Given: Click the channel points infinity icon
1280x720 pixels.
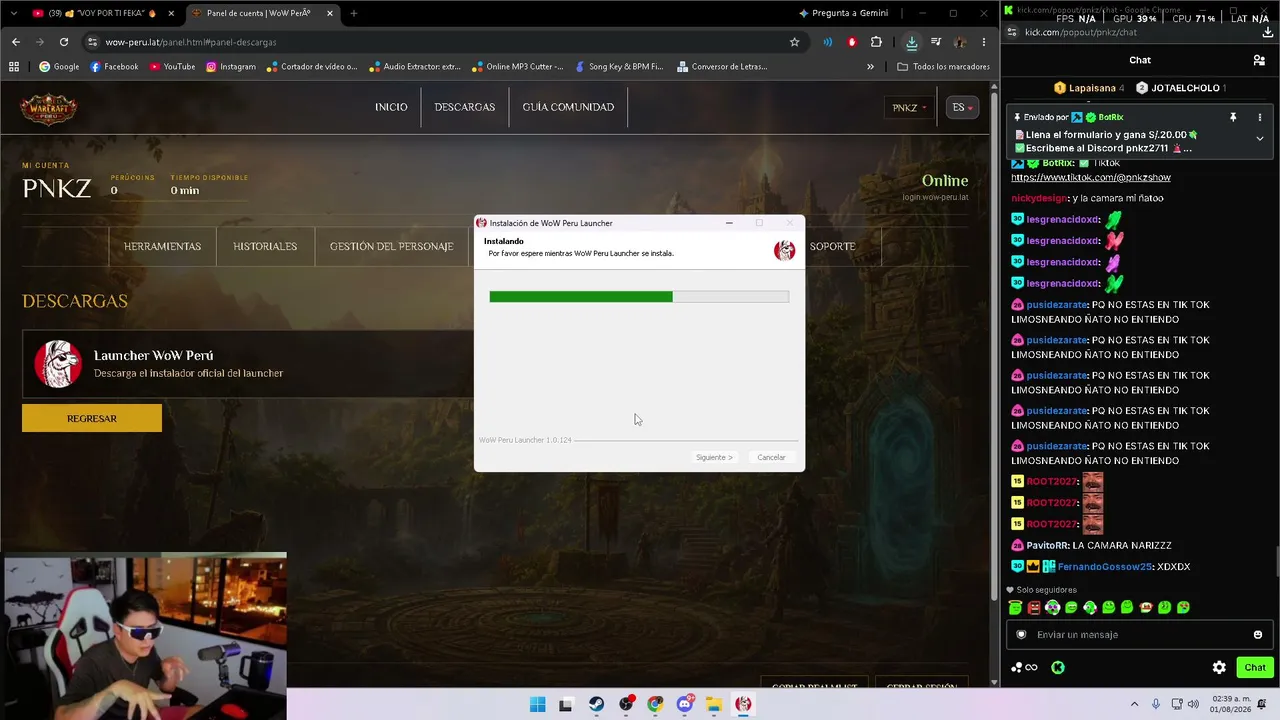Looking at the screenshot, I should tap(1025, 667).
